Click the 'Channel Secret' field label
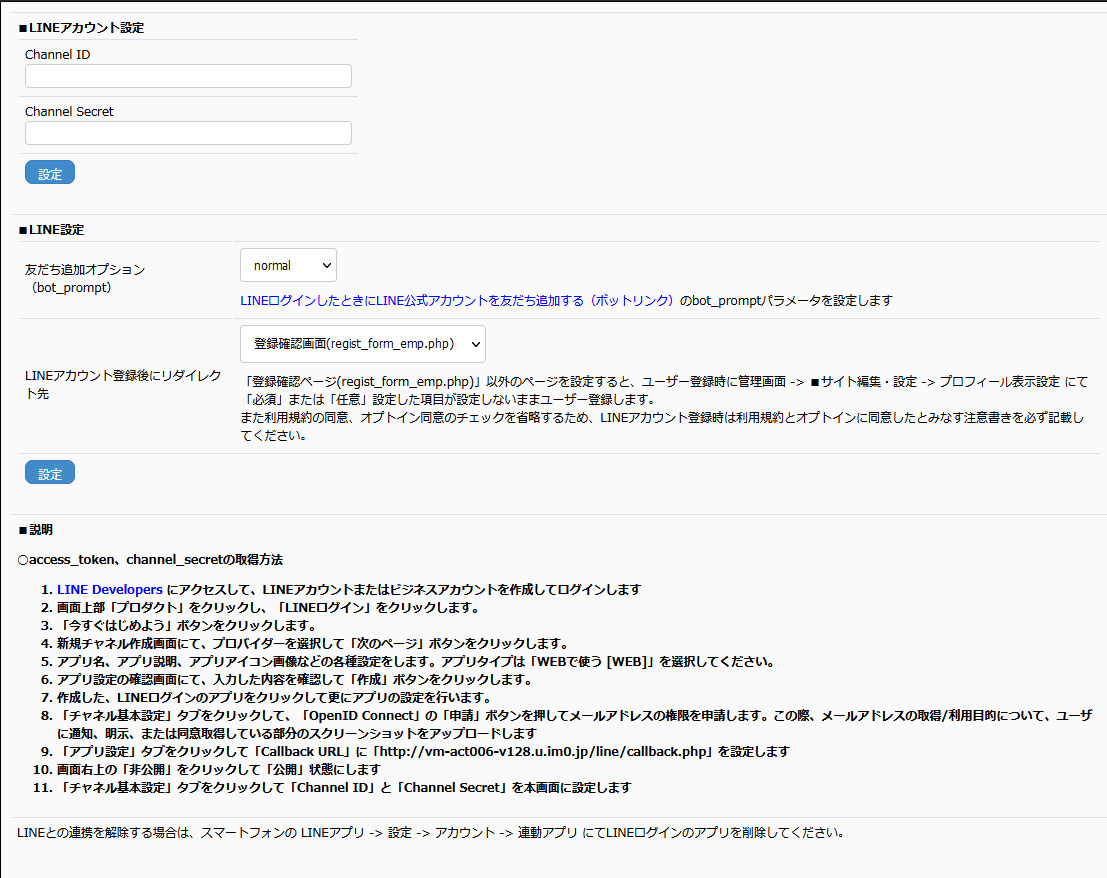Image resolution: width=1107 pixels, height=878 pixels. tap(69, 112)
